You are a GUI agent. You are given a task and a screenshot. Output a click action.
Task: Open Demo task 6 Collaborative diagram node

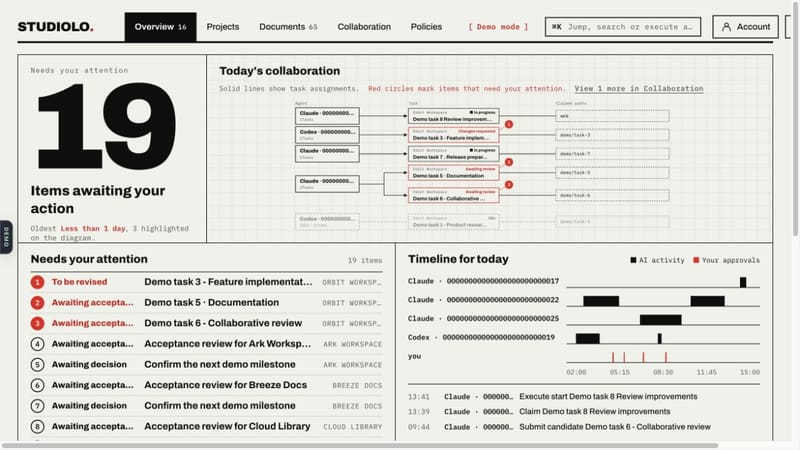click(x=454, y=195)
